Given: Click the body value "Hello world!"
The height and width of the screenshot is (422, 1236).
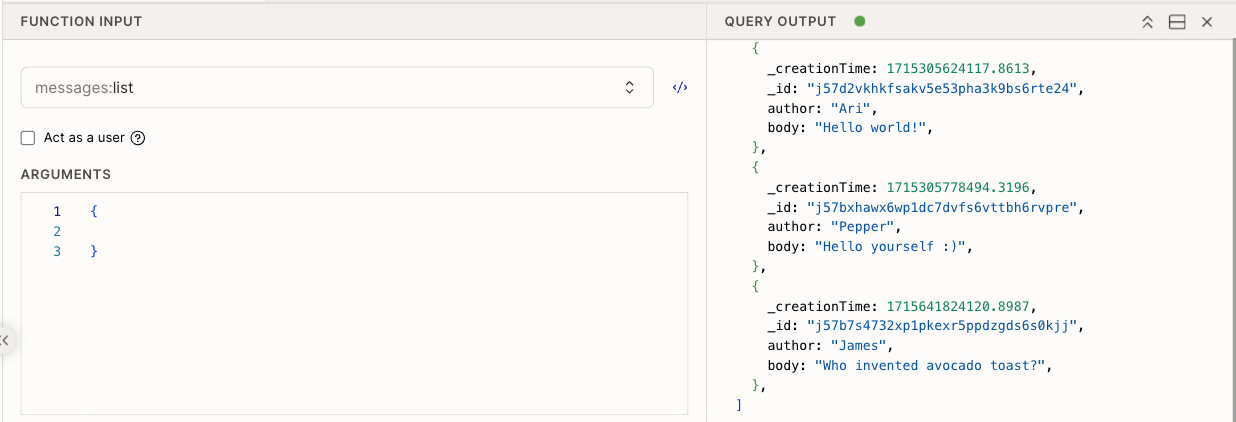Looking at the screenshot, I should (872, 128).
